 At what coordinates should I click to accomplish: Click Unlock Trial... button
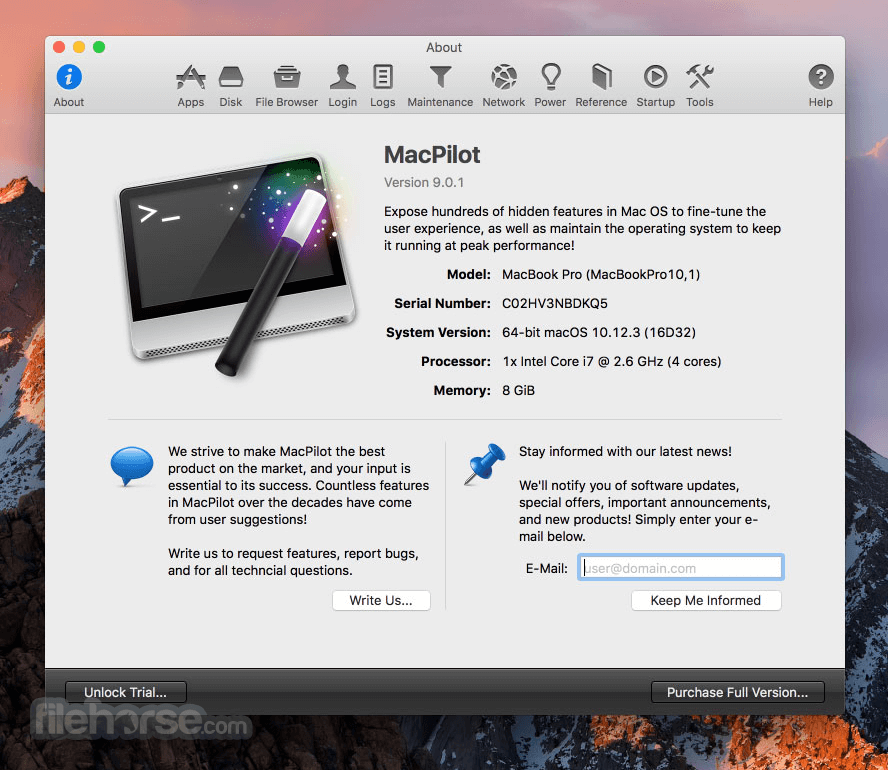tap(126, 692)
